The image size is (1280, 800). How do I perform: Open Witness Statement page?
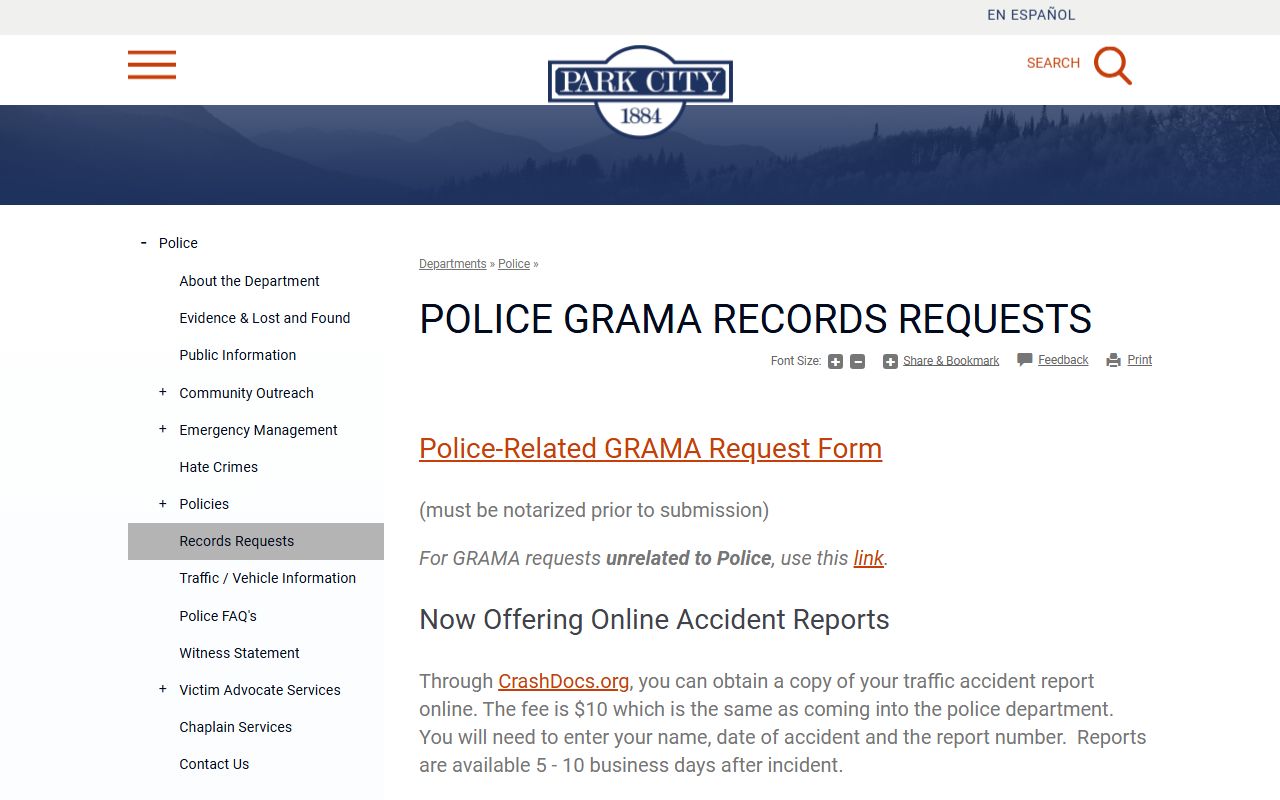[x=239, y=653]
